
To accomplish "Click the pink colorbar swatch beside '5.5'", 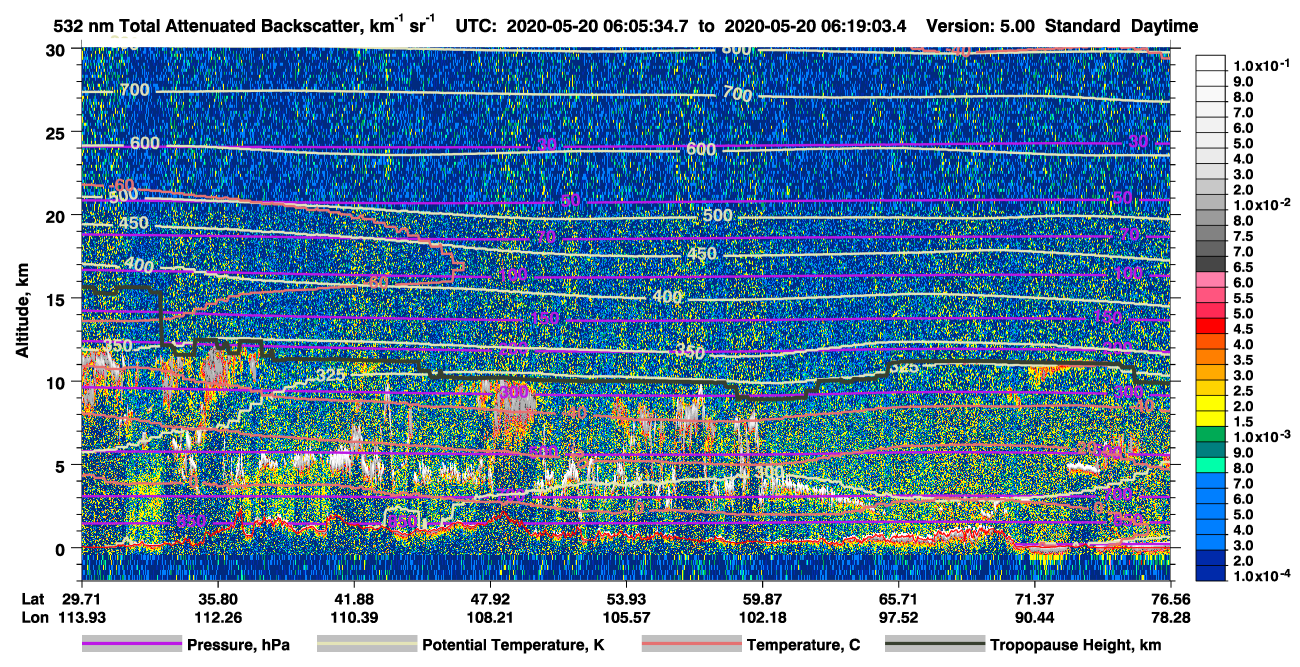I will click(x=1211, y=295).
